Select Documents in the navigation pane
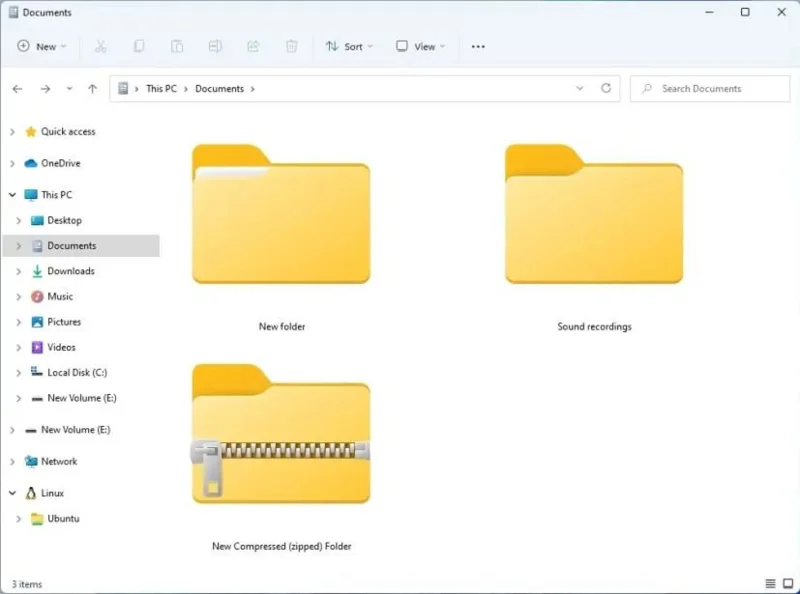Viewport: 800px width, 594px height. (x=81, y=246)
